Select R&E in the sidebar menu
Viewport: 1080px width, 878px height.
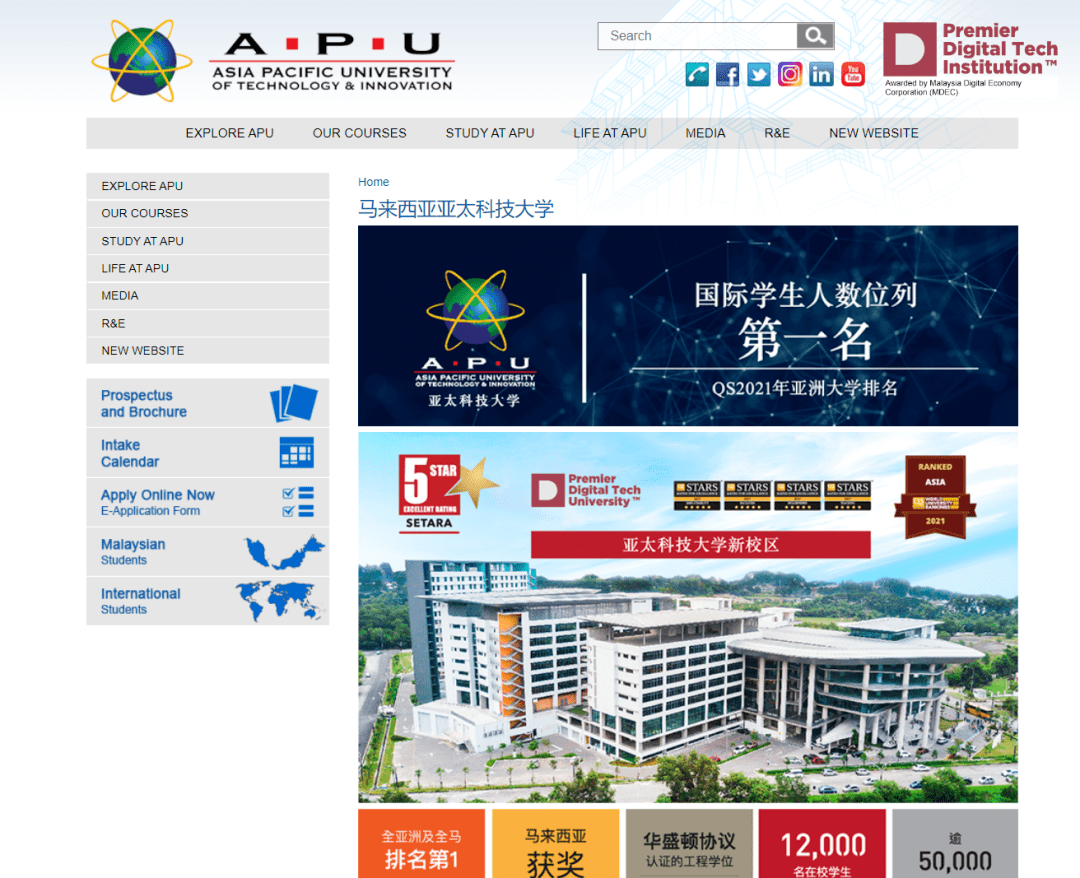[207, 323]
